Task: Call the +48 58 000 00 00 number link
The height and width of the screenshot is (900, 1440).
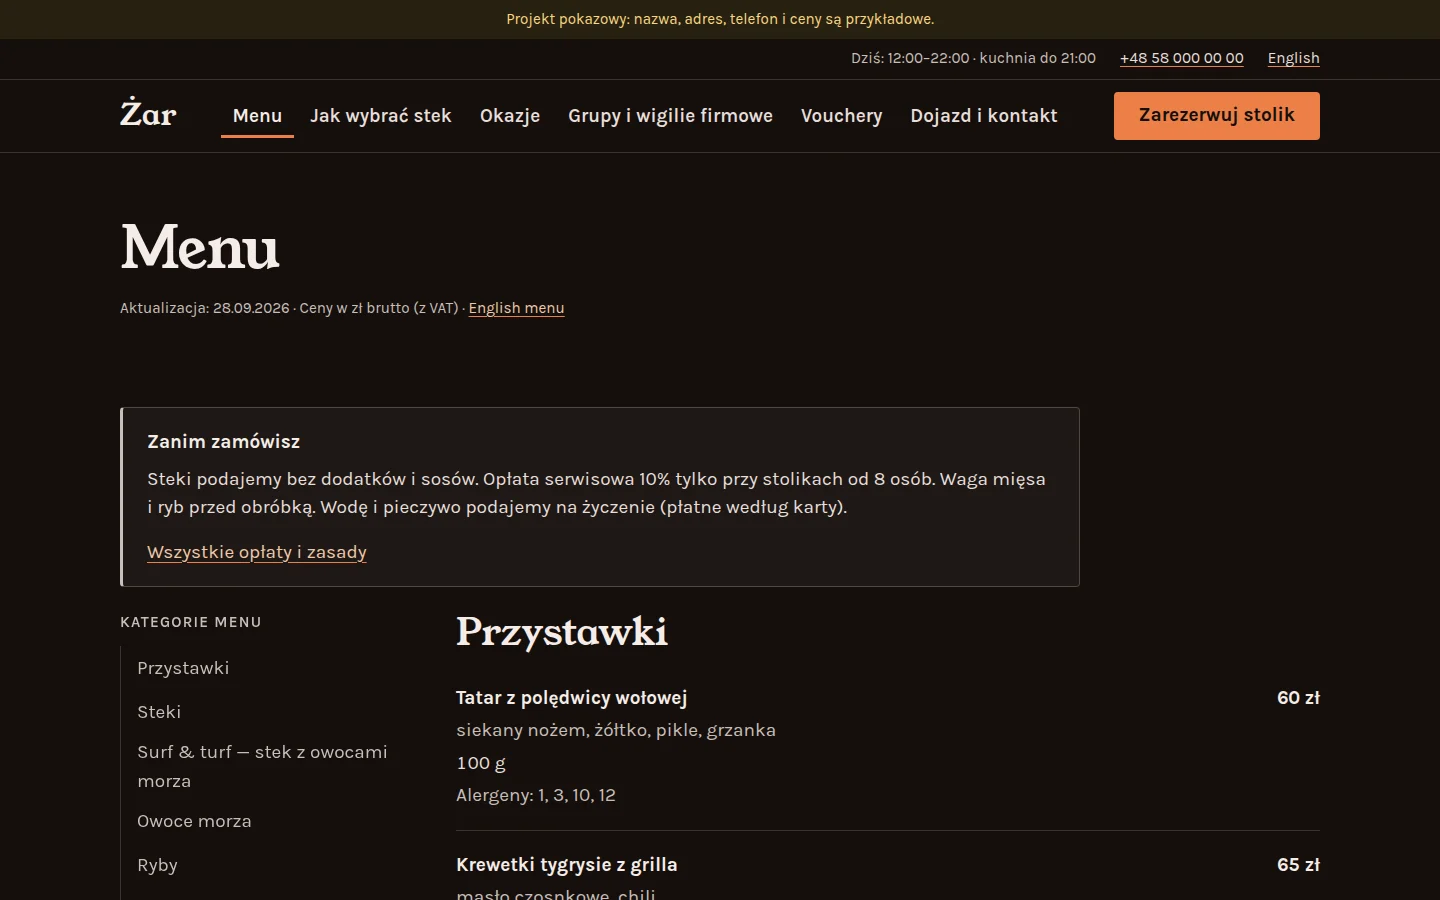Action: (1182, 58)
